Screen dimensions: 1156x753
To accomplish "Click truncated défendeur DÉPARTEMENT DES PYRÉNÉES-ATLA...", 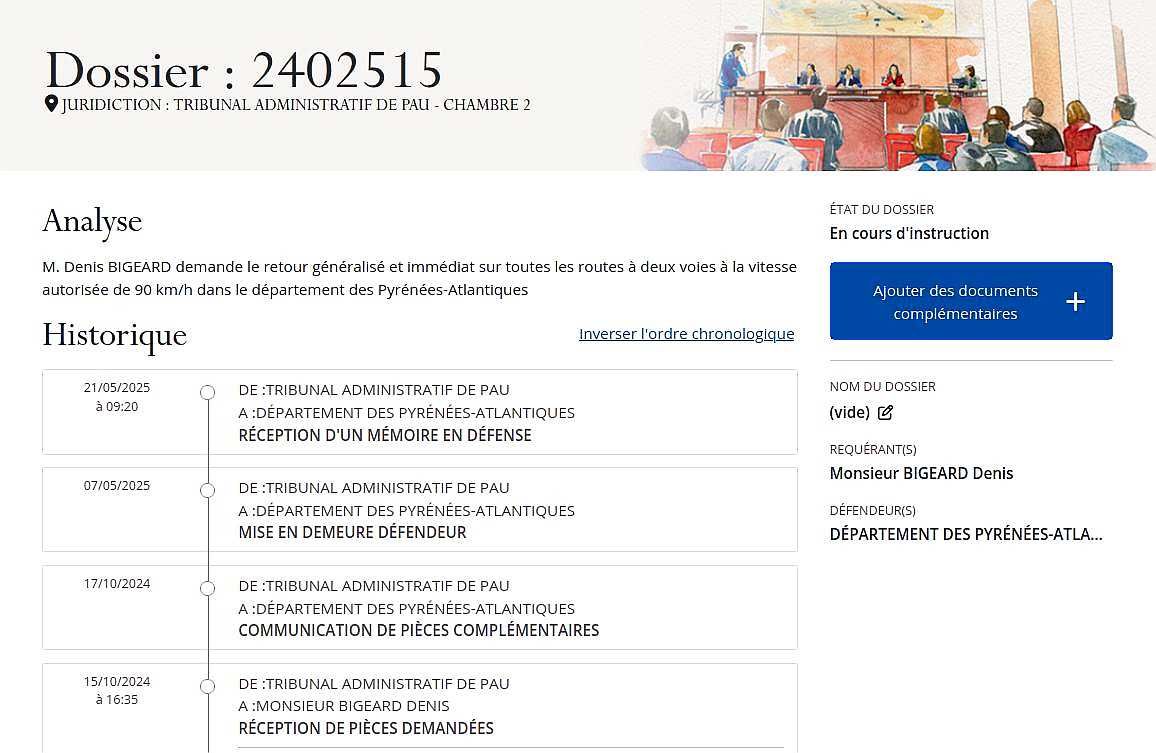I will [966, 535].
